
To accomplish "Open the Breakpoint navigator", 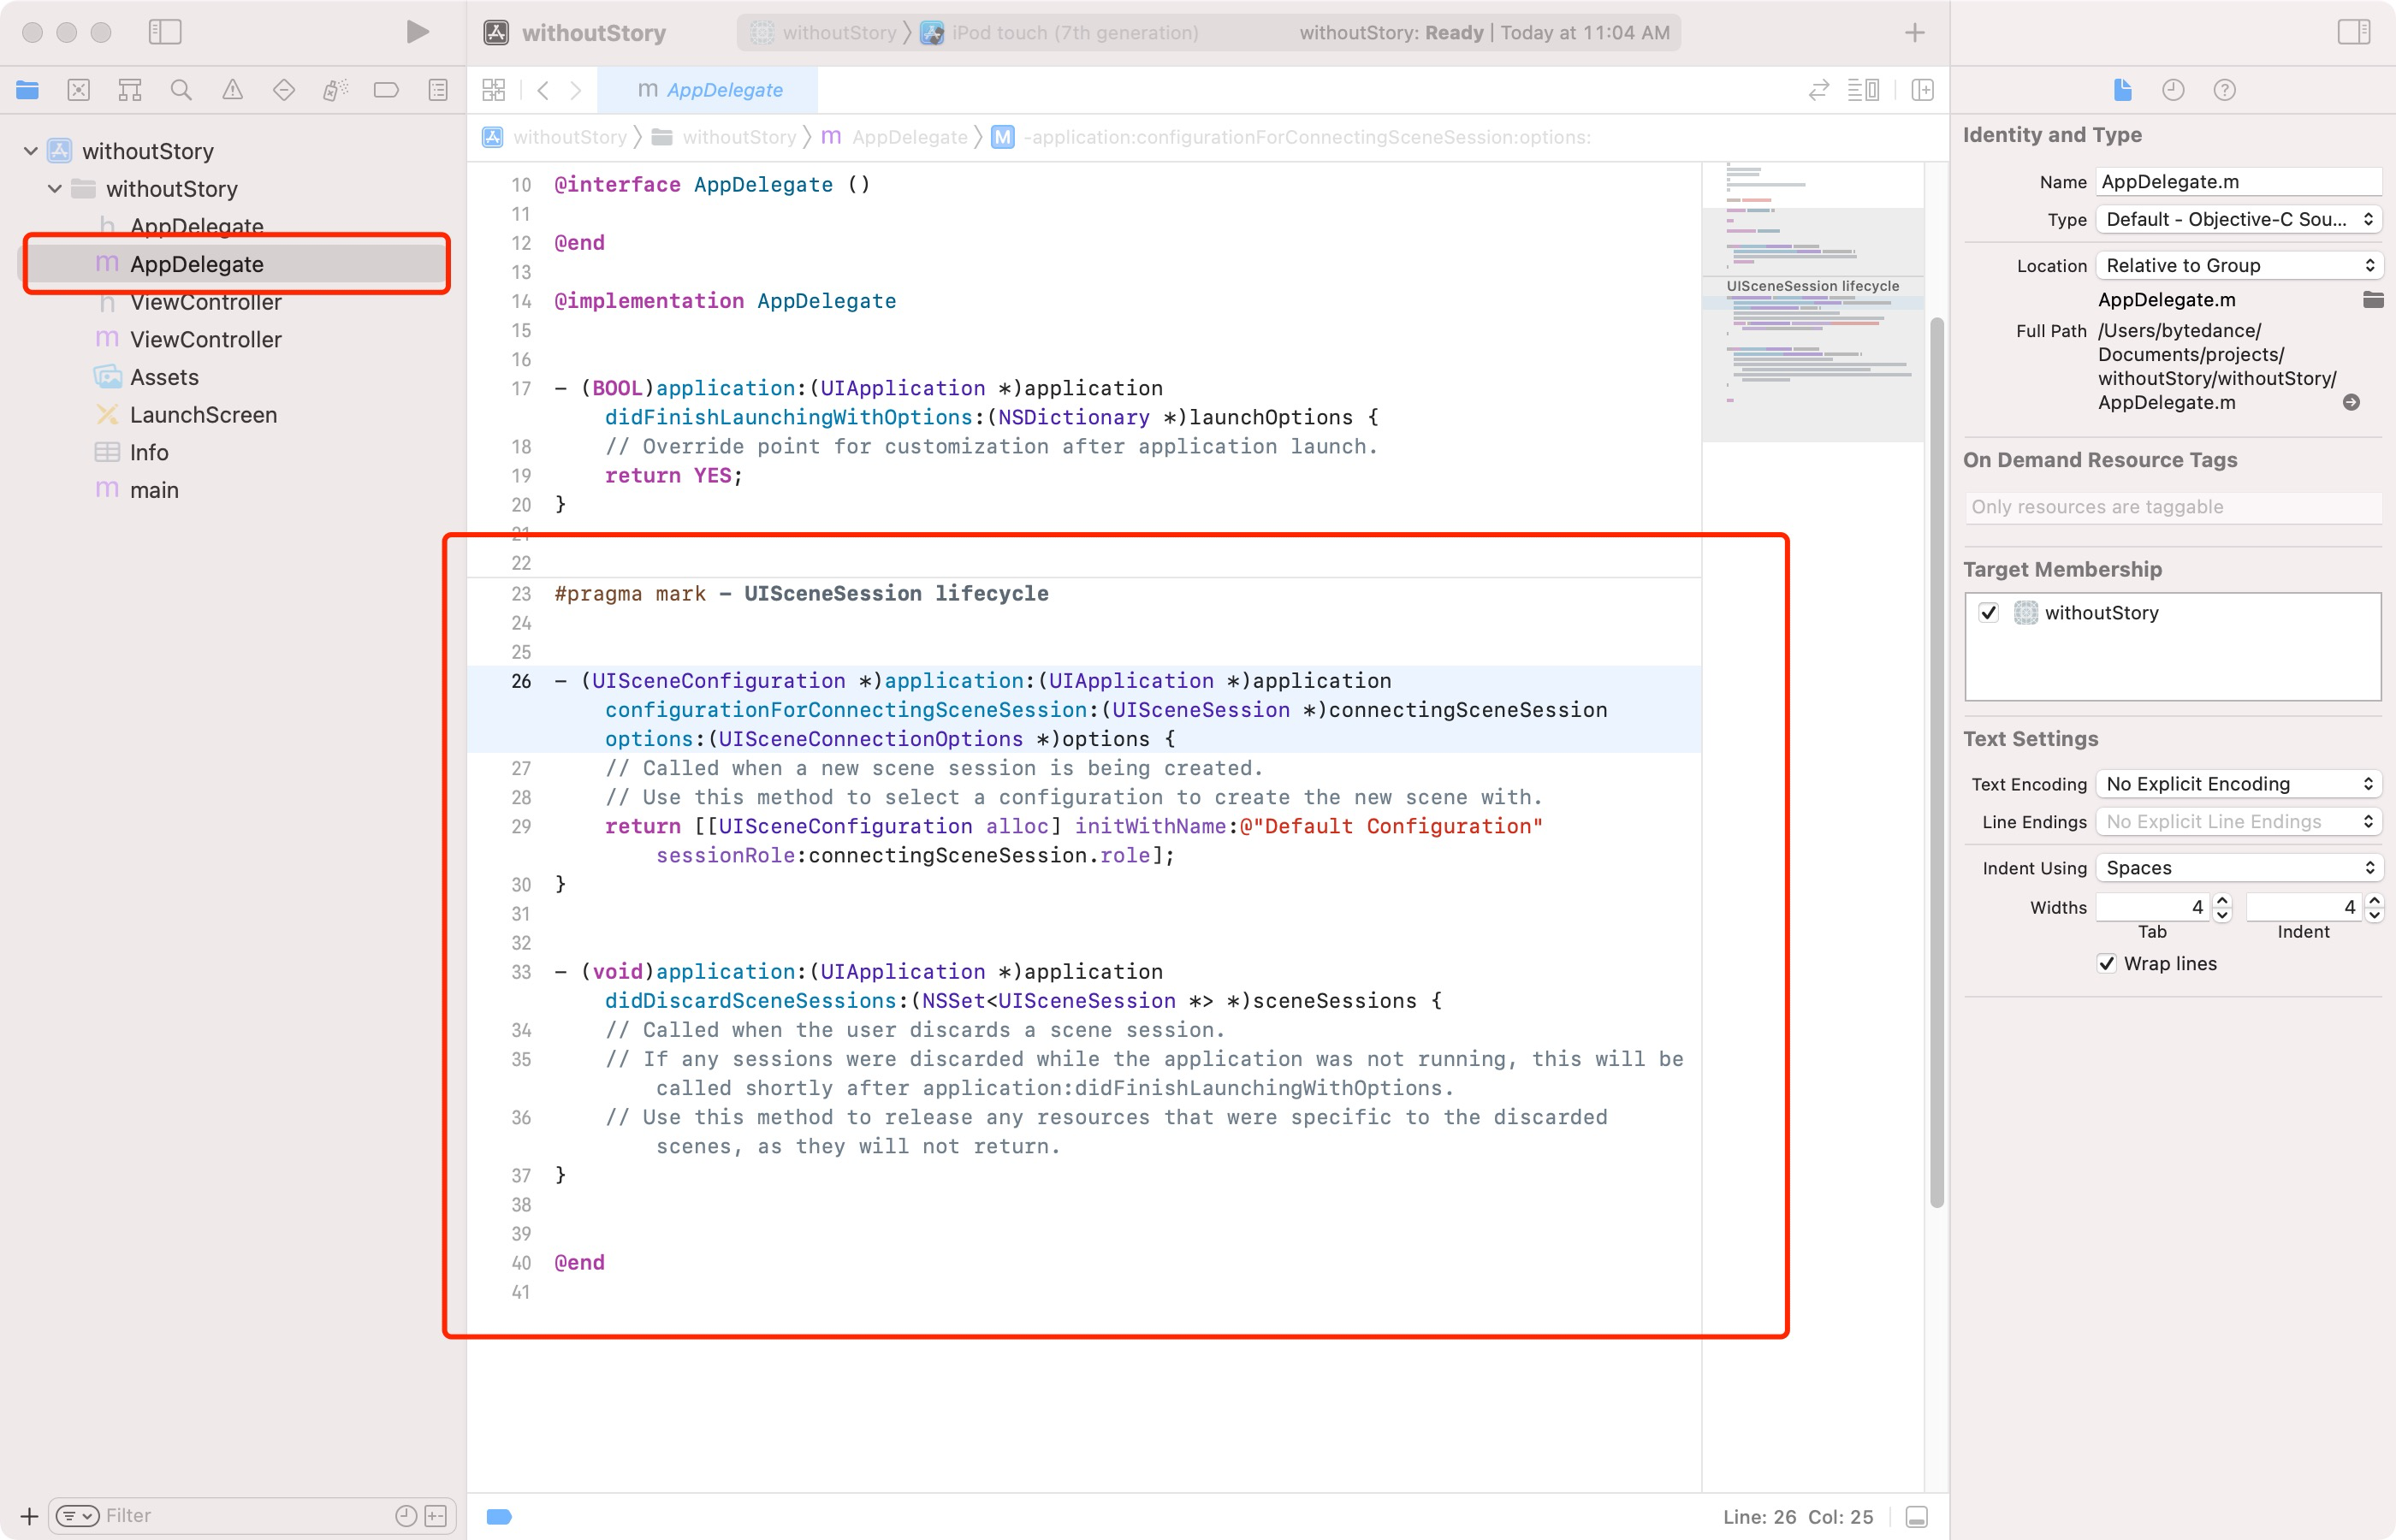I will (385, 89).
